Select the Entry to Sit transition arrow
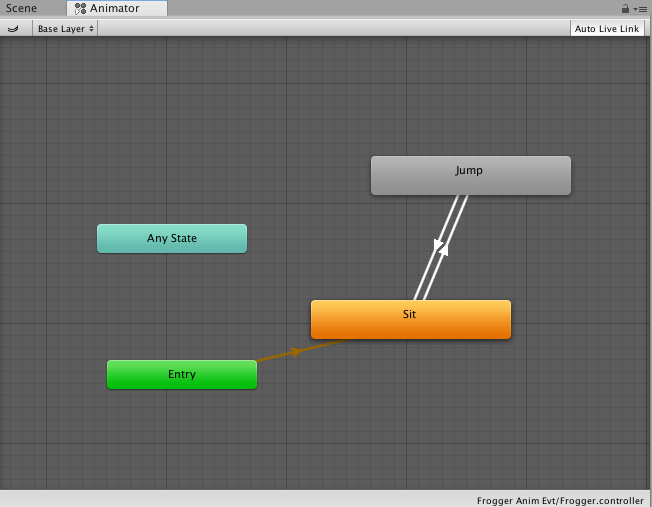The image size is (652, 507). pyautogui.click(x=296, y=351)
